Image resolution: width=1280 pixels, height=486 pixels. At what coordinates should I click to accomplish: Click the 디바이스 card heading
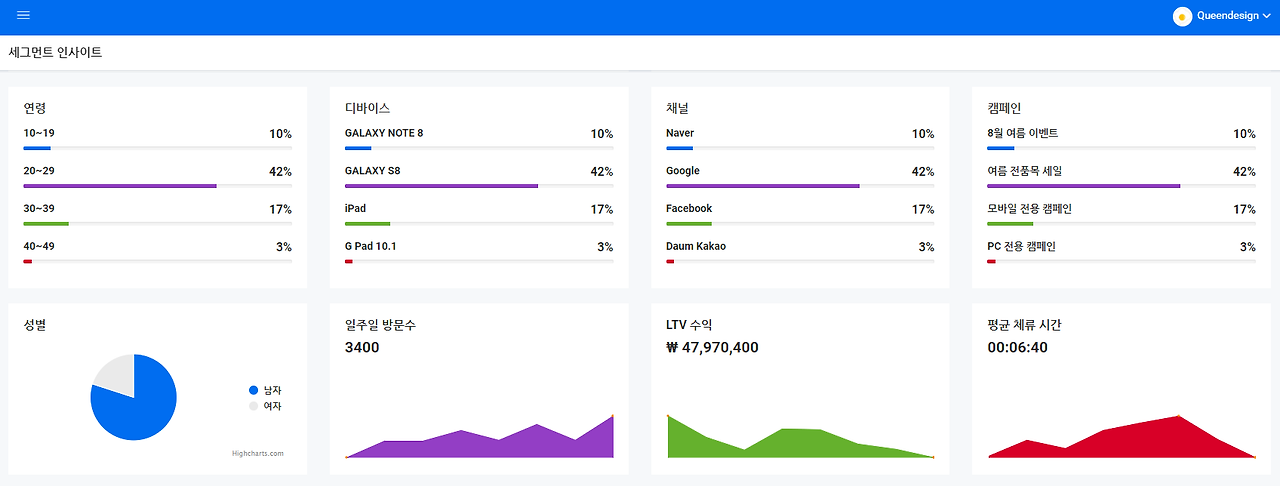(367, 108)
